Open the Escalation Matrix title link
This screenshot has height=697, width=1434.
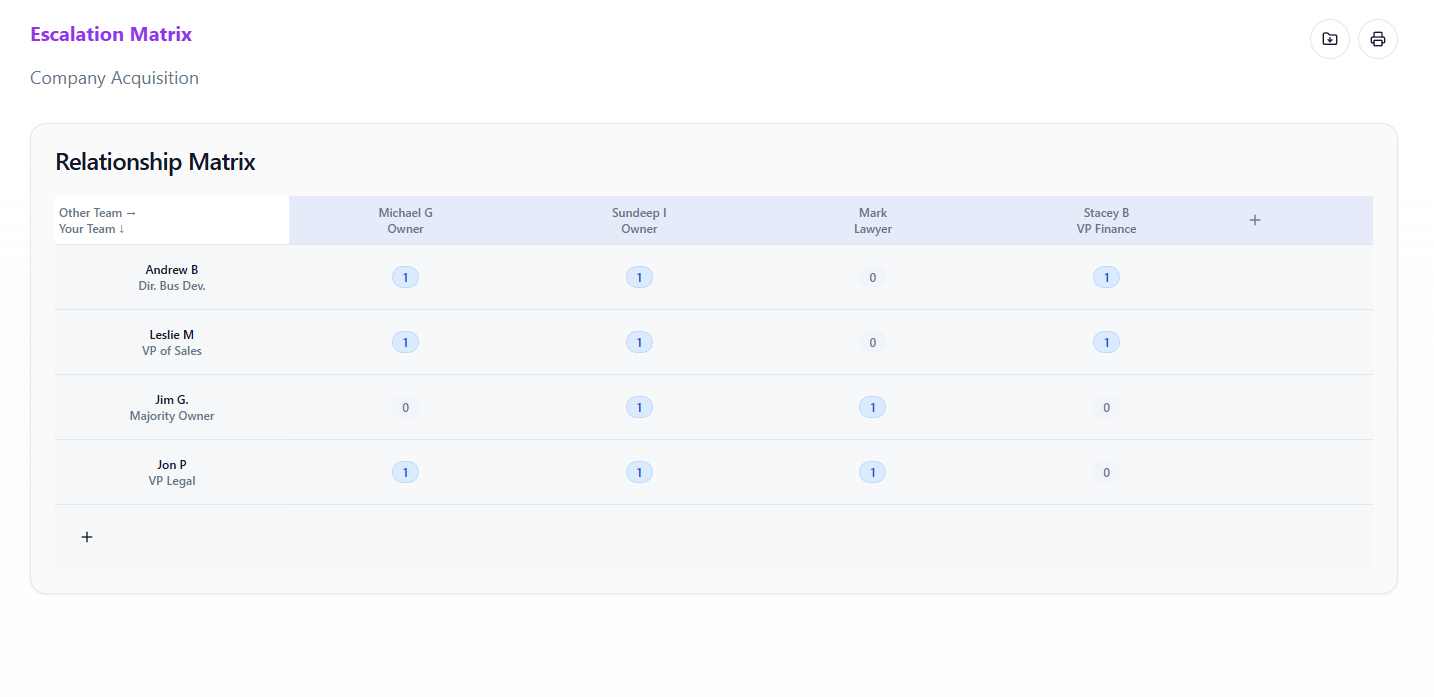point(111,34)
